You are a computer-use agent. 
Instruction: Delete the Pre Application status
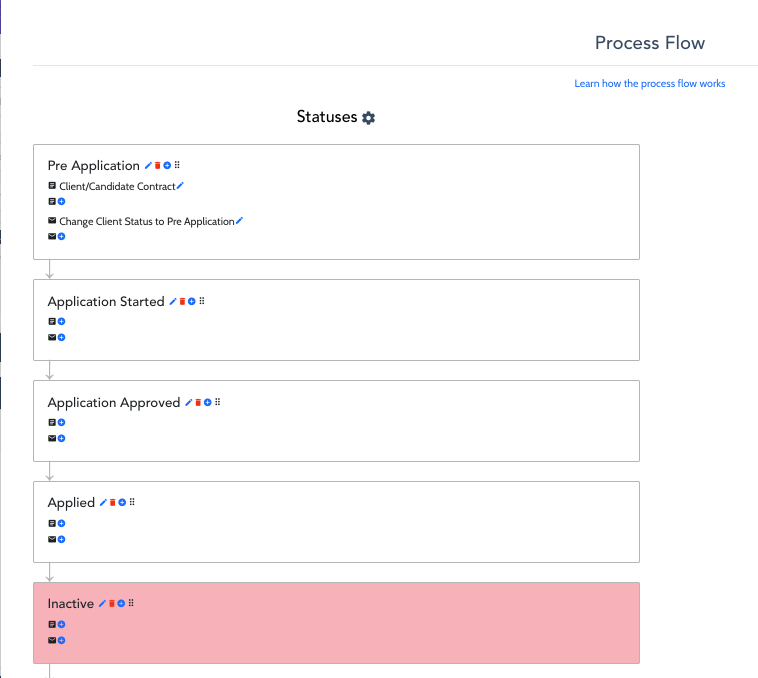[x=157, y=165]
